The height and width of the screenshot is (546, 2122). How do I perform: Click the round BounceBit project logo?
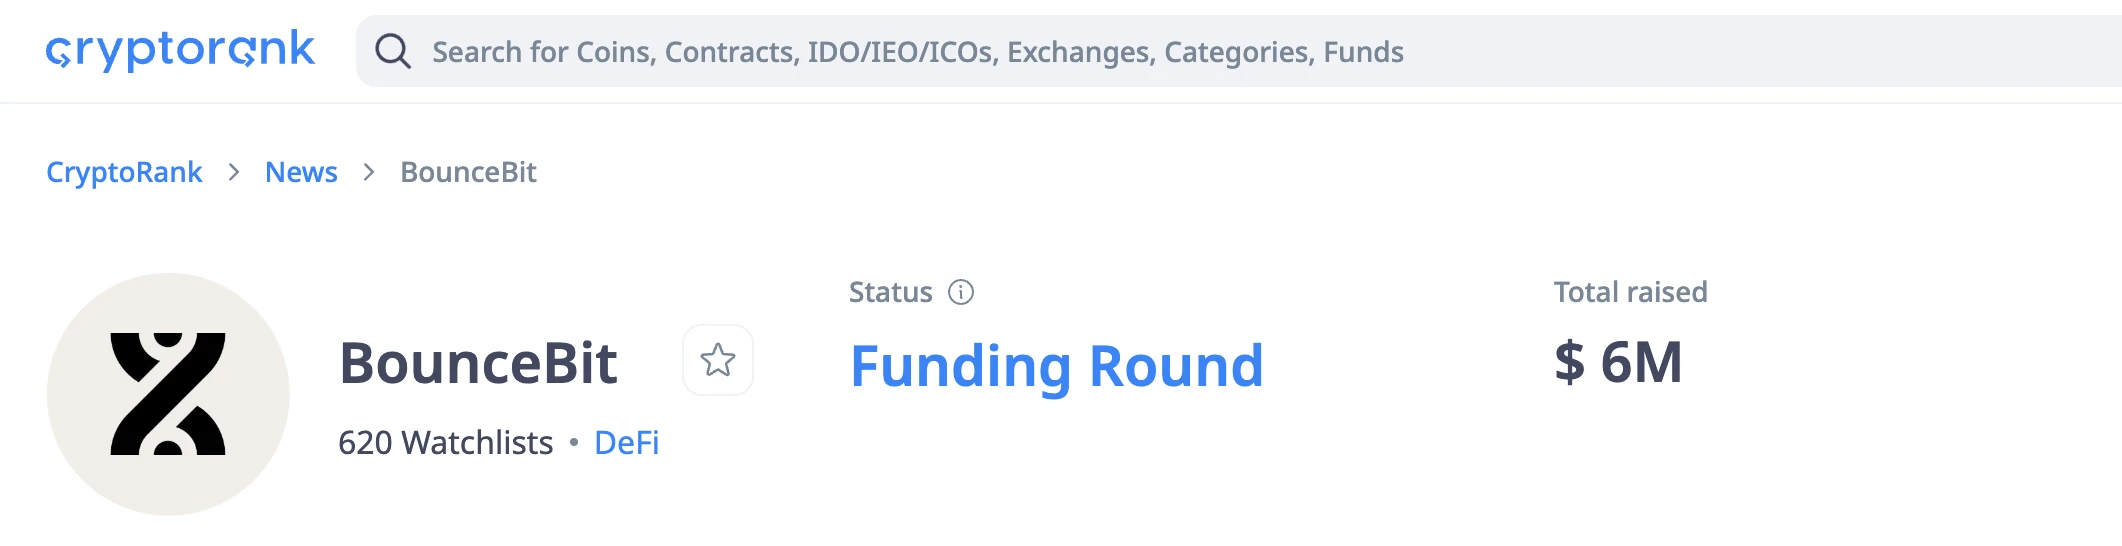pos(168,394)
